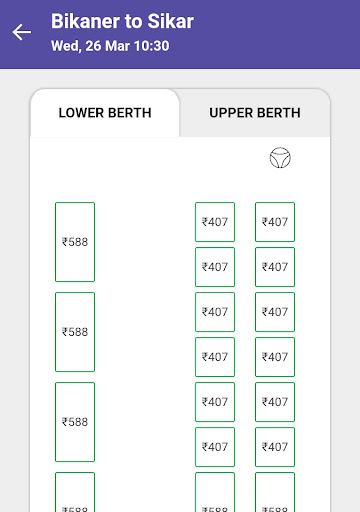Switch to the UPPER BERTH tab

coord(255,113)
